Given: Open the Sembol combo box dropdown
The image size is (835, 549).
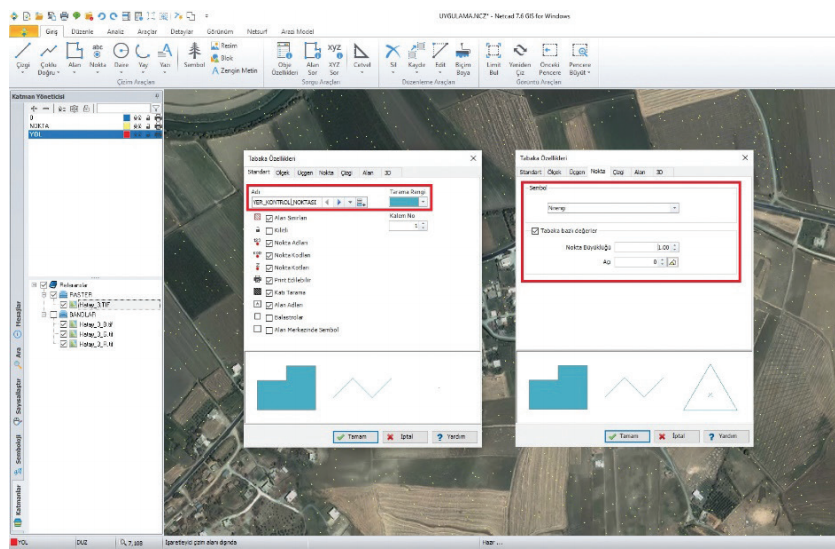Looking at the screenshot, I should (675, 208).
